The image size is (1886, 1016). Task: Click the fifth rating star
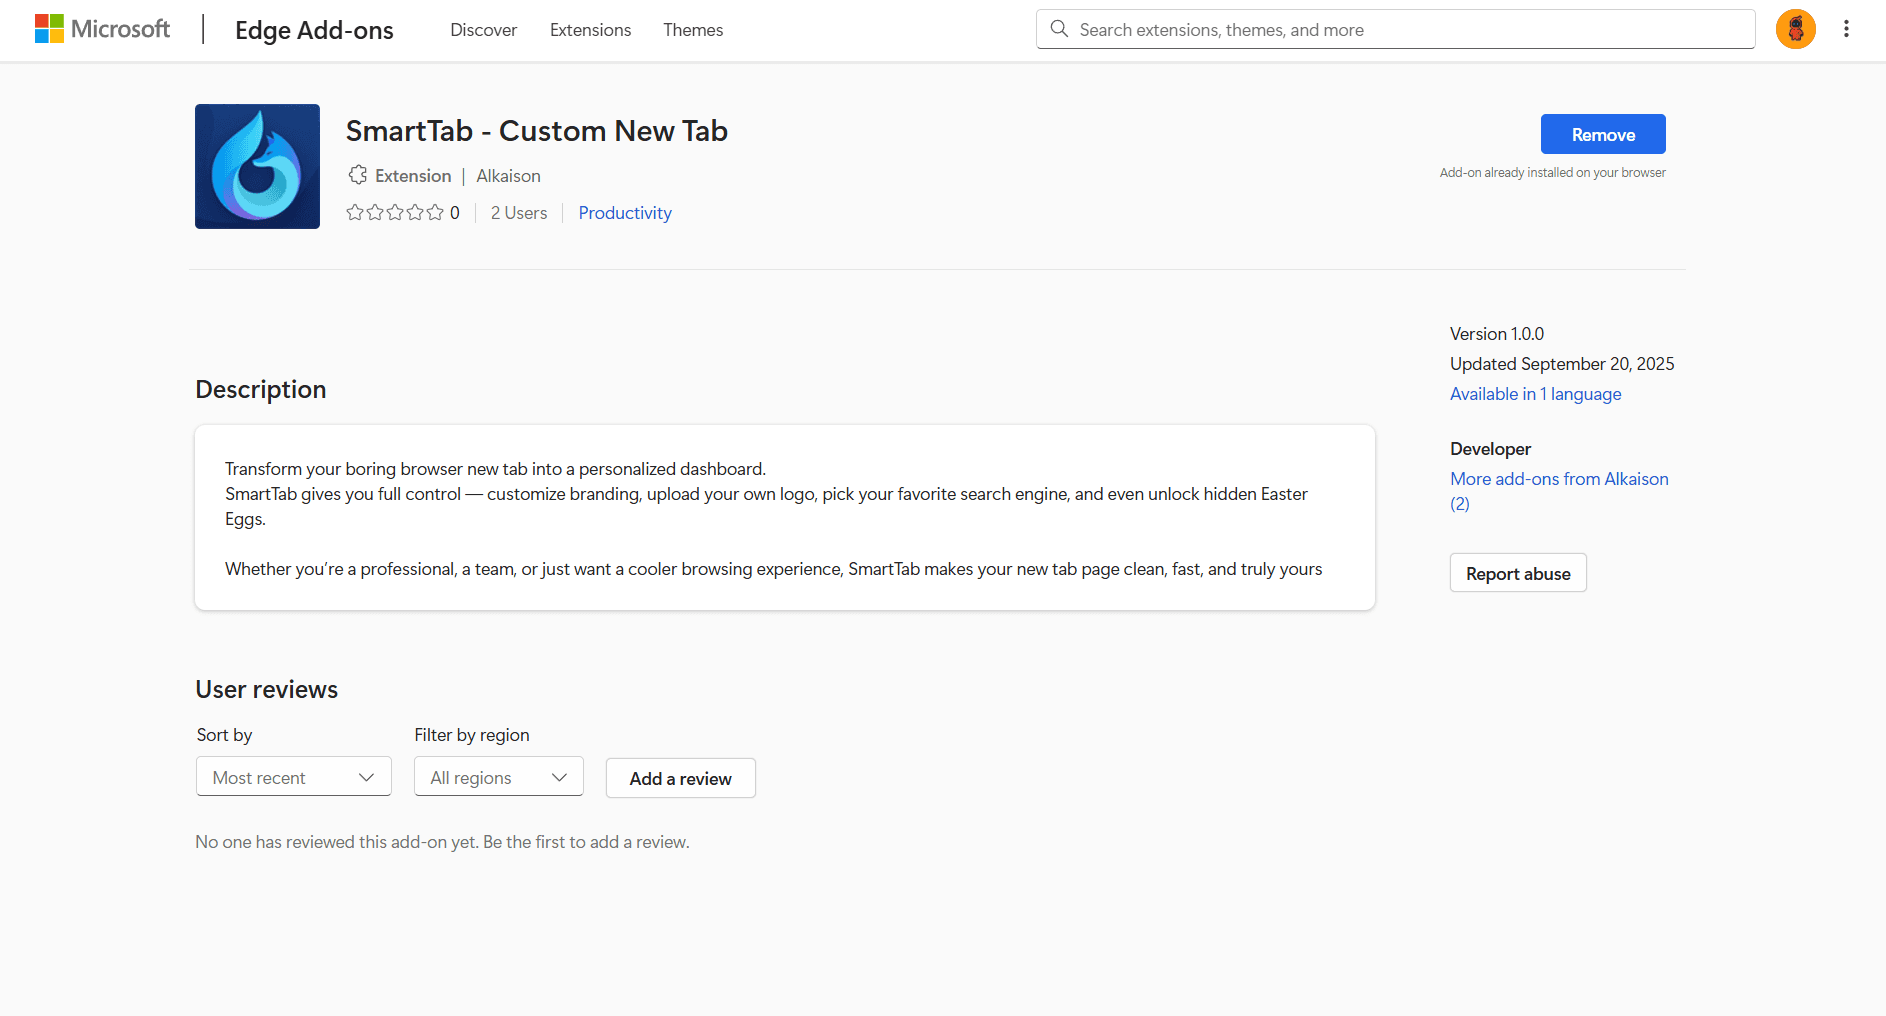(x=436, y=212)
